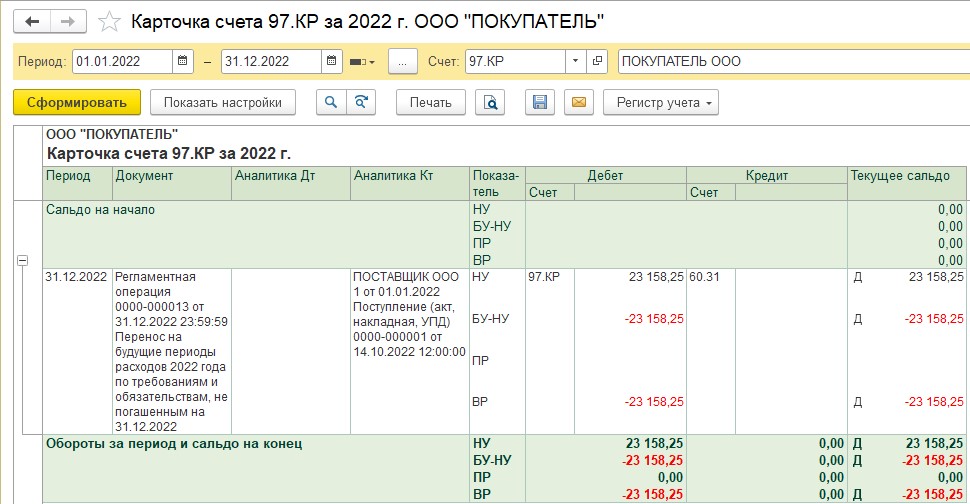Screen dimensions: 970x504
Task: Open the Регистр учета dropdown menu
Action: (661, 103)
